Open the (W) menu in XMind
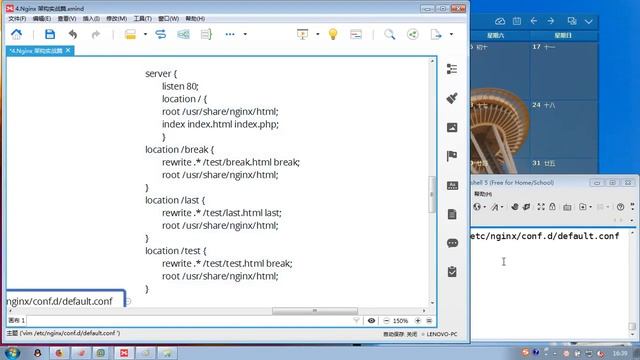640x360 pixels. (168, 19)
